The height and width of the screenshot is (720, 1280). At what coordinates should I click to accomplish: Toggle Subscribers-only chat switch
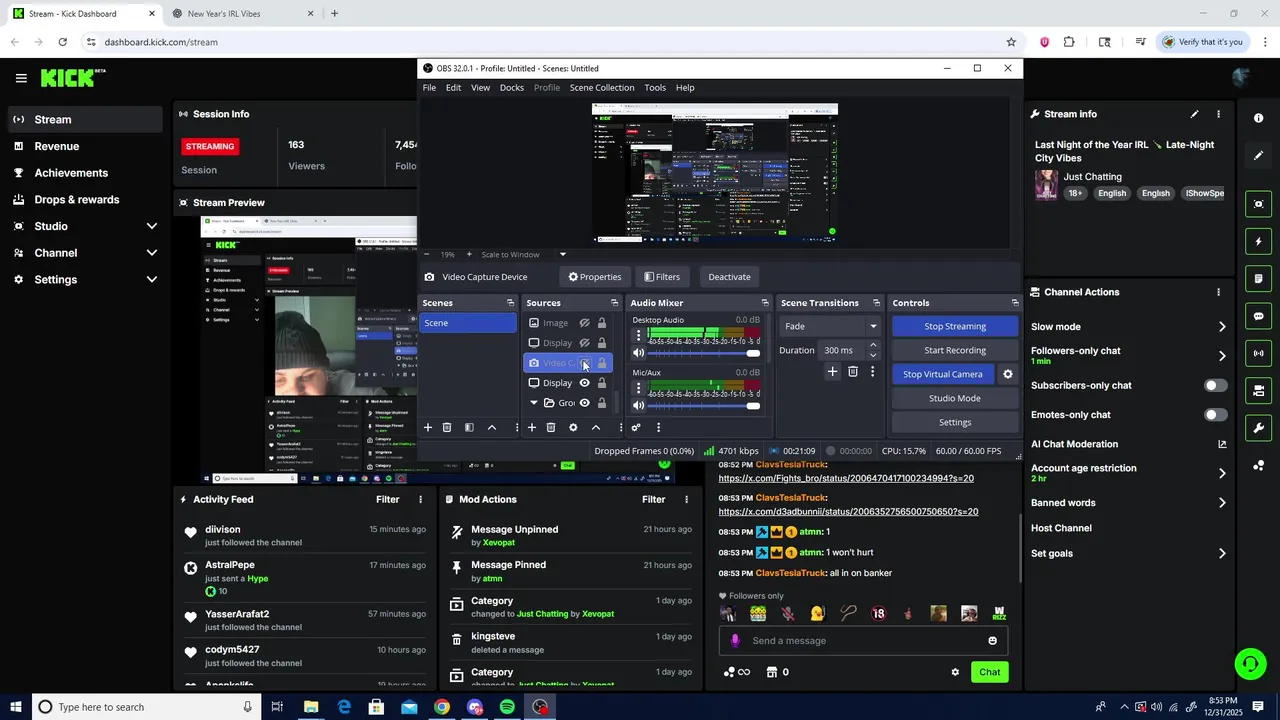(x=1215, y=385)
